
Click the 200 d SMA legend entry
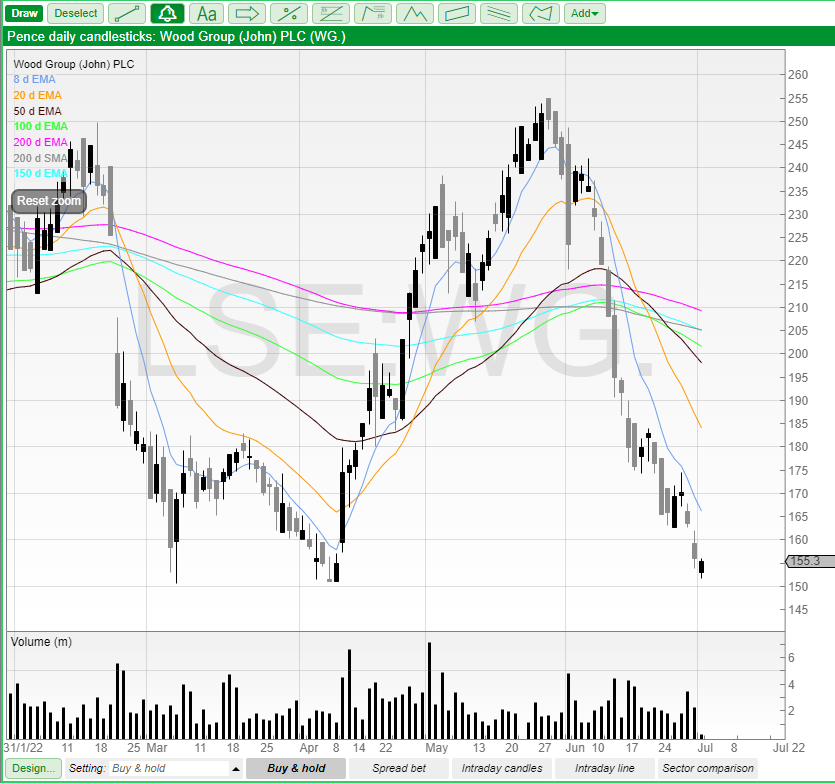40,158
